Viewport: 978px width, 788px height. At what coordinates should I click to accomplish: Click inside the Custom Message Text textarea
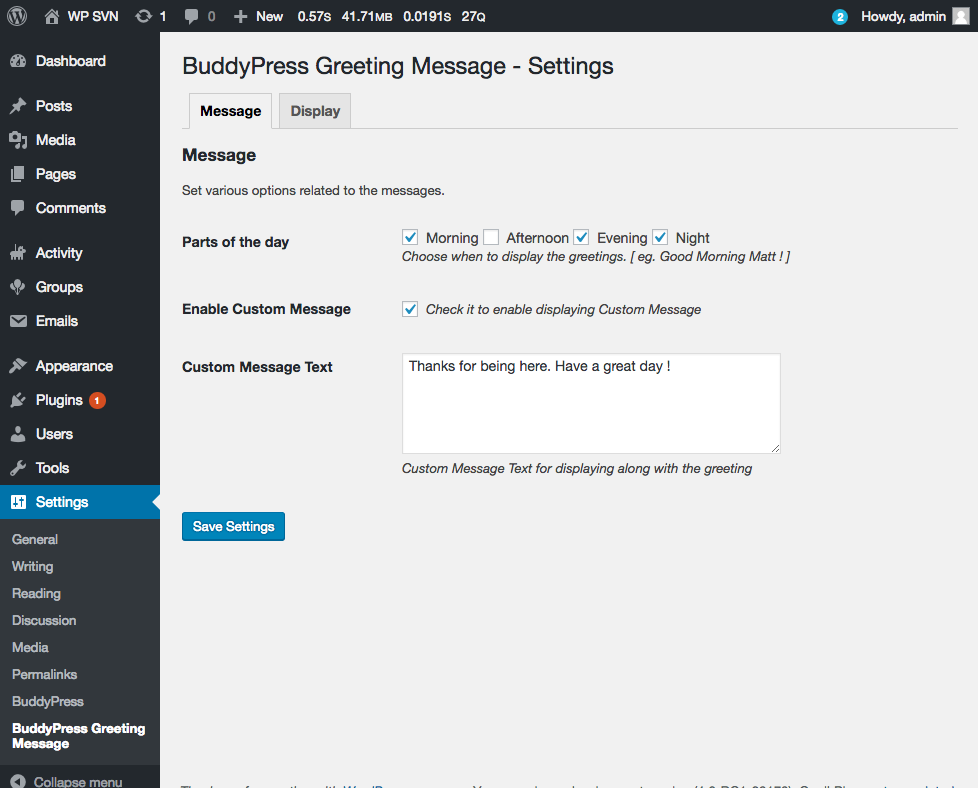tap(591, 404)
